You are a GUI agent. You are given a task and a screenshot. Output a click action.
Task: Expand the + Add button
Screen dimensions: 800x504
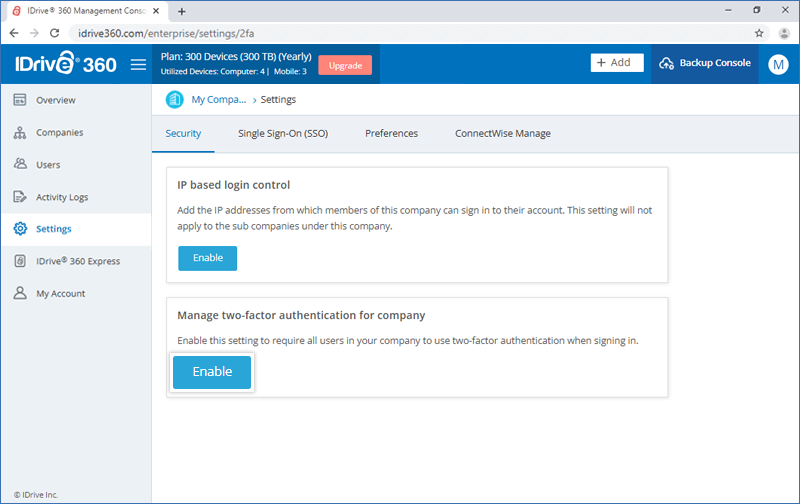[617, 63]
